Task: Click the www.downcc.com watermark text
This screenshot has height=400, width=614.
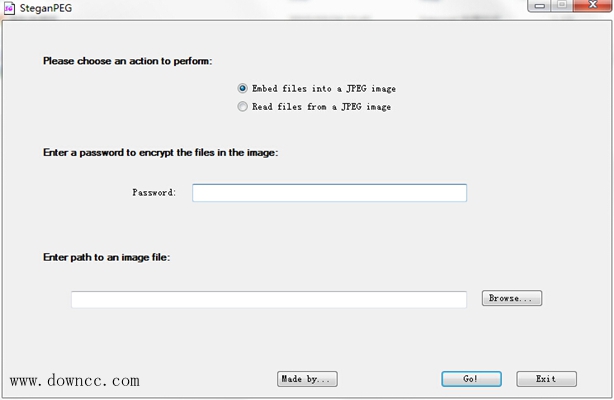Action: coord(75,381)
